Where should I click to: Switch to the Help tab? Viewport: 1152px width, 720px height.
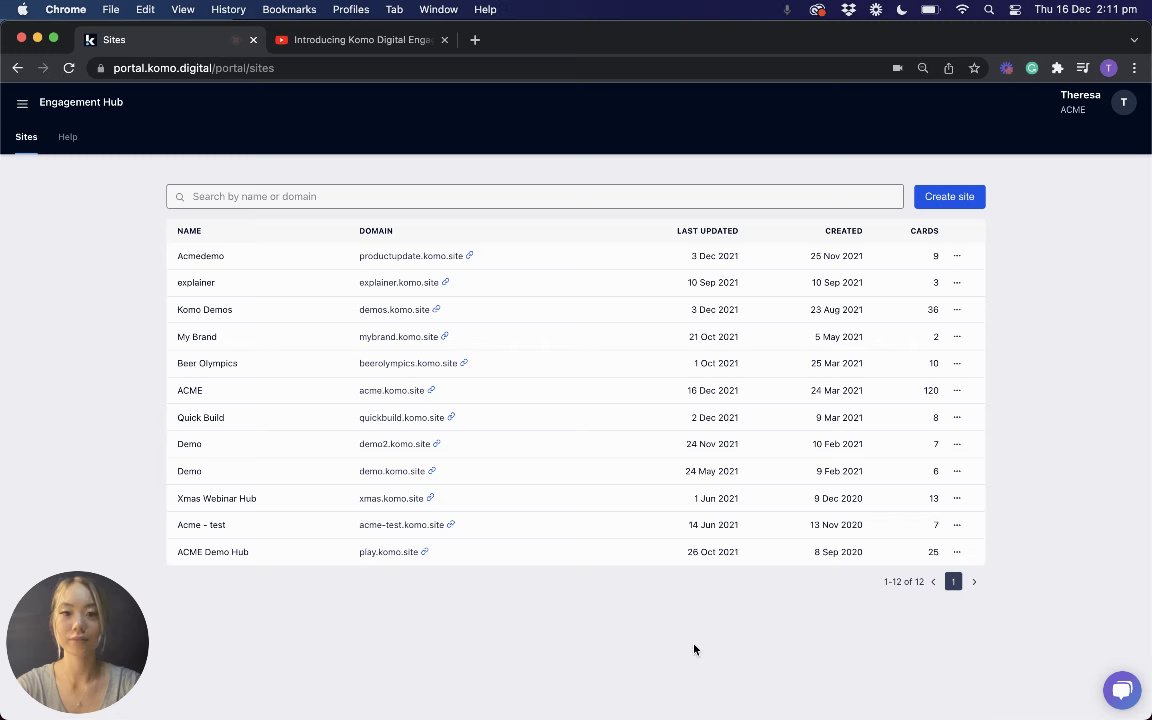(67, 137)
